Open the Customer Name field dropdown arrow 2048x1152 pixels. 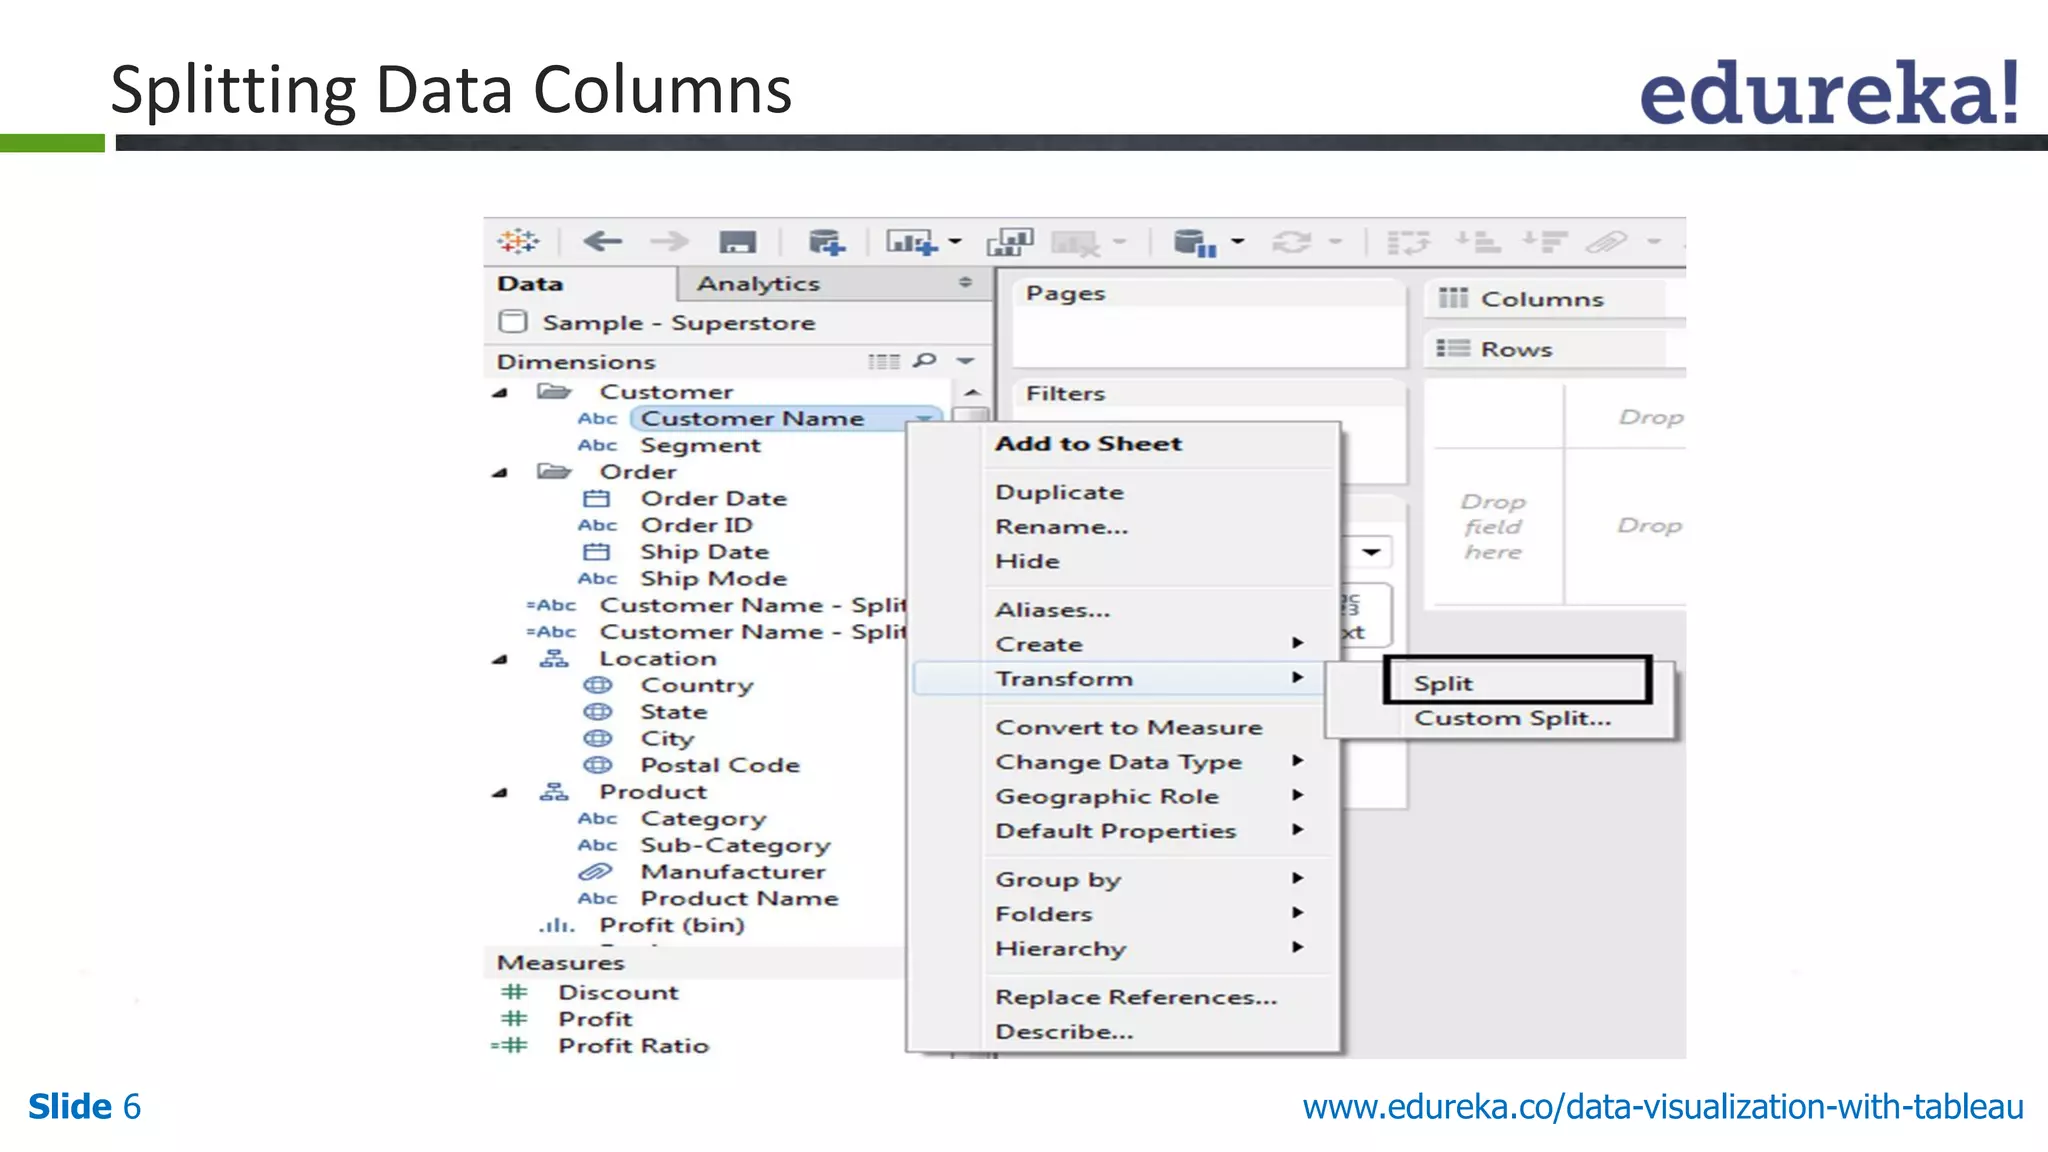tap(925, 417)
